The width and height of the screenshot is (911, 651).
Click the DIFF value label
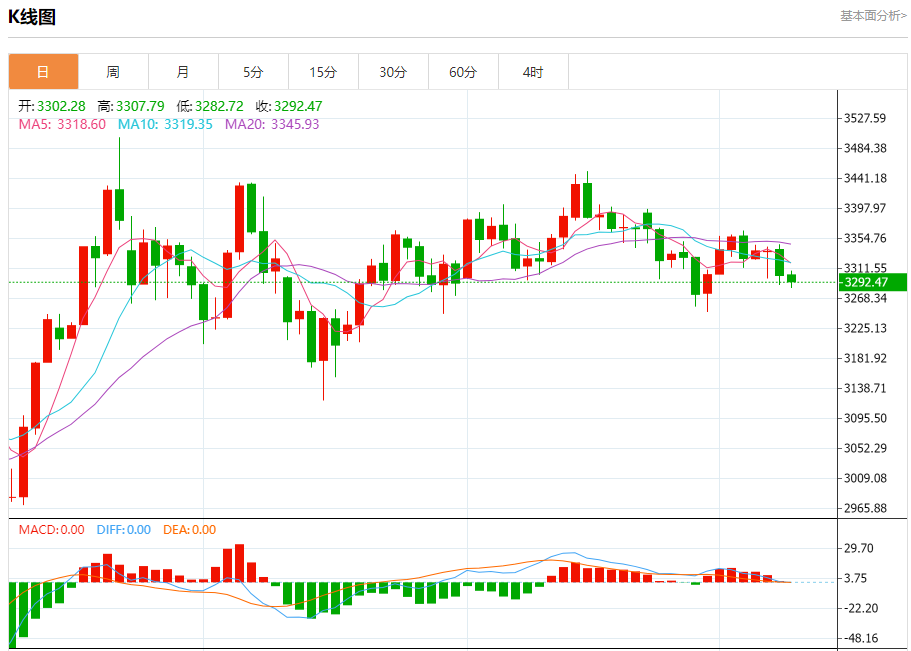pyautogui.click(x=124, y=530)
